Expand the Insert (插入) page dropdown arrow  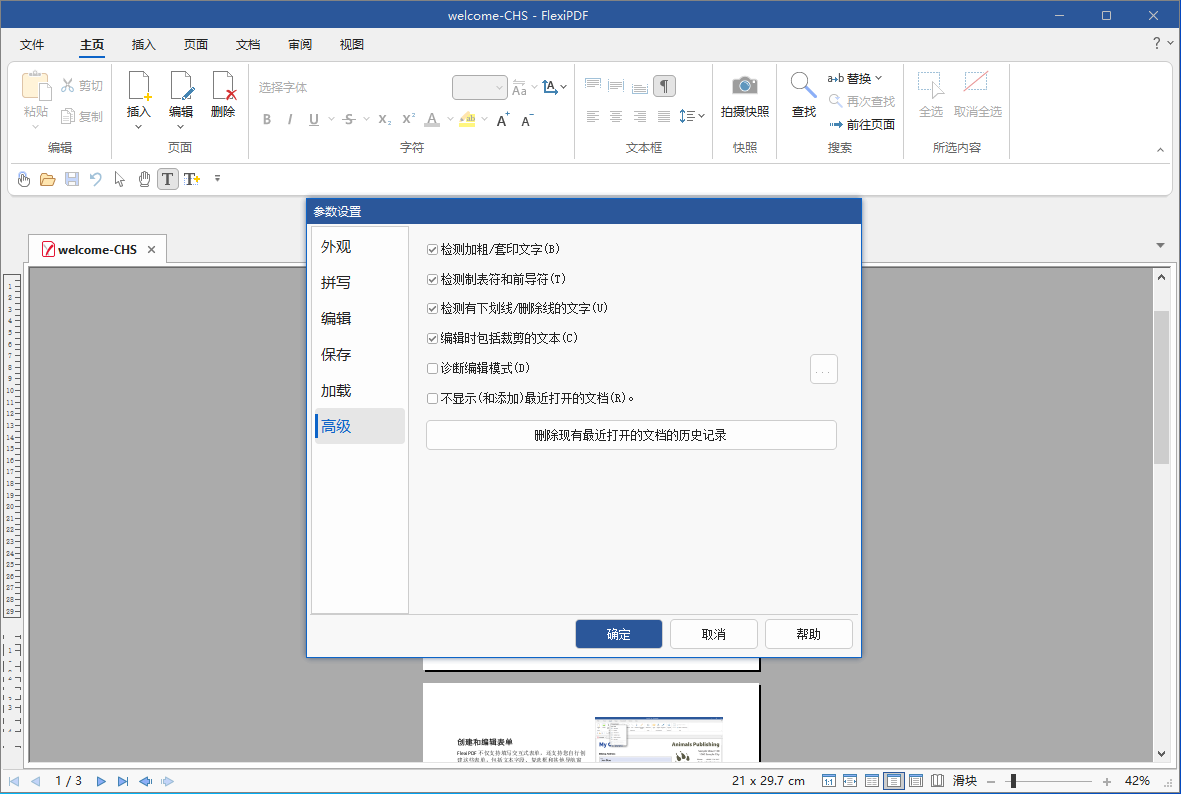tap(139, 127)
